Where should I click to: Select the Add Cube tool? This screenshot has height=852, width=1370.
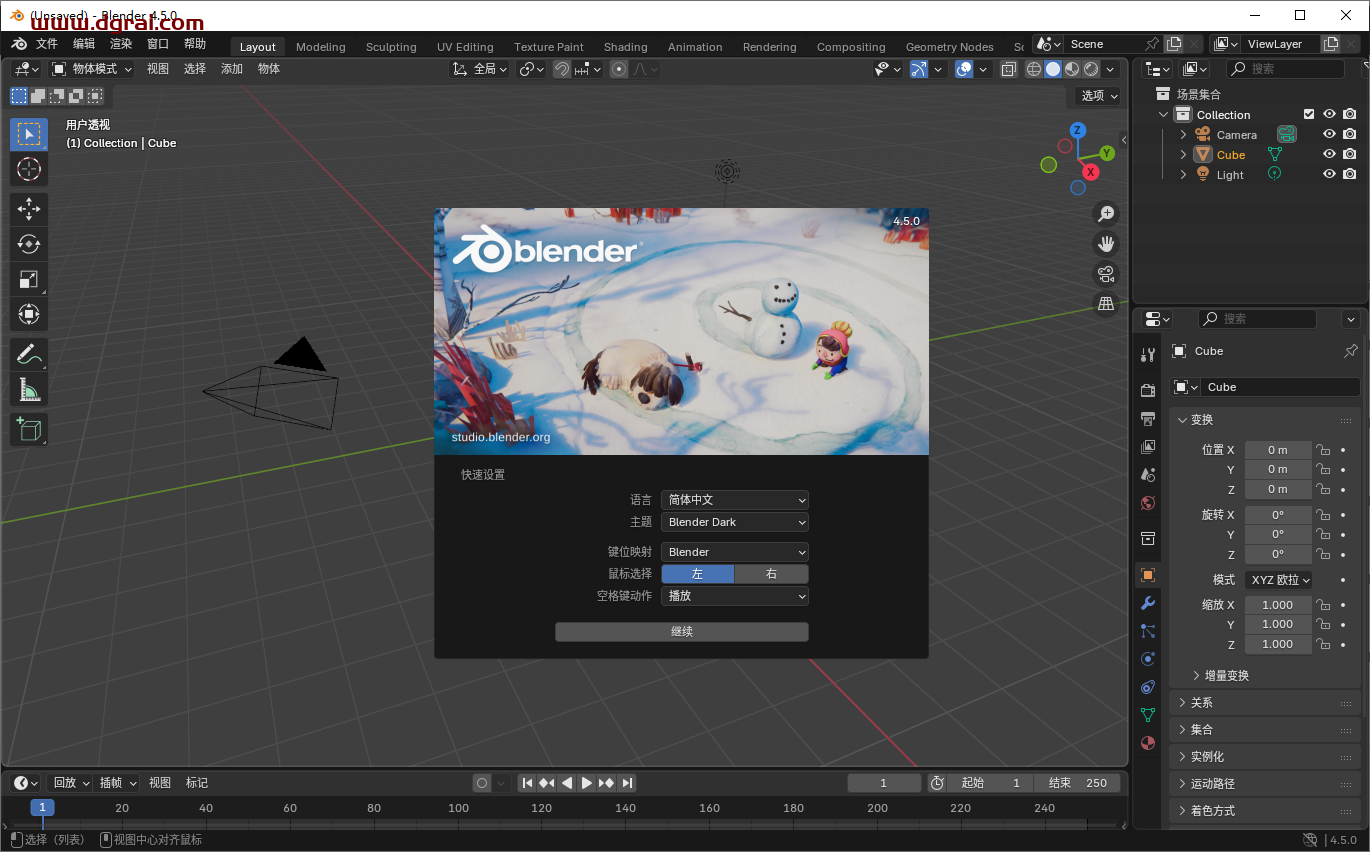pos(29,430)
